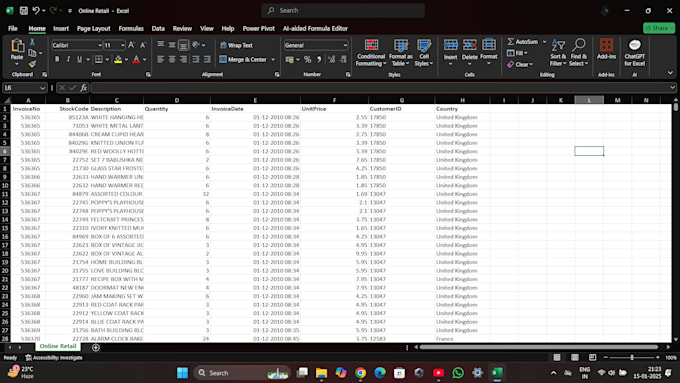Switch to Page Layout view in status bar
The width and height of the screenshot is (680, 383).
click(x=575, y=357)
